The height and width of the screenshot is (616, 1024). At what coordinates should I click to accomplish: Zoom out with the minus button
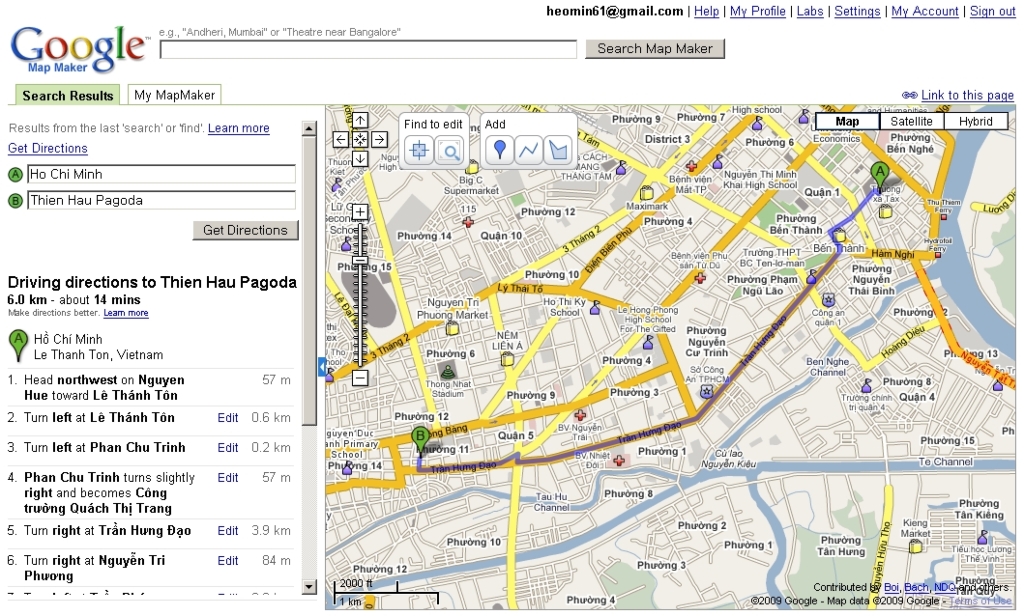pyautogui.click(x=360, y=377)
